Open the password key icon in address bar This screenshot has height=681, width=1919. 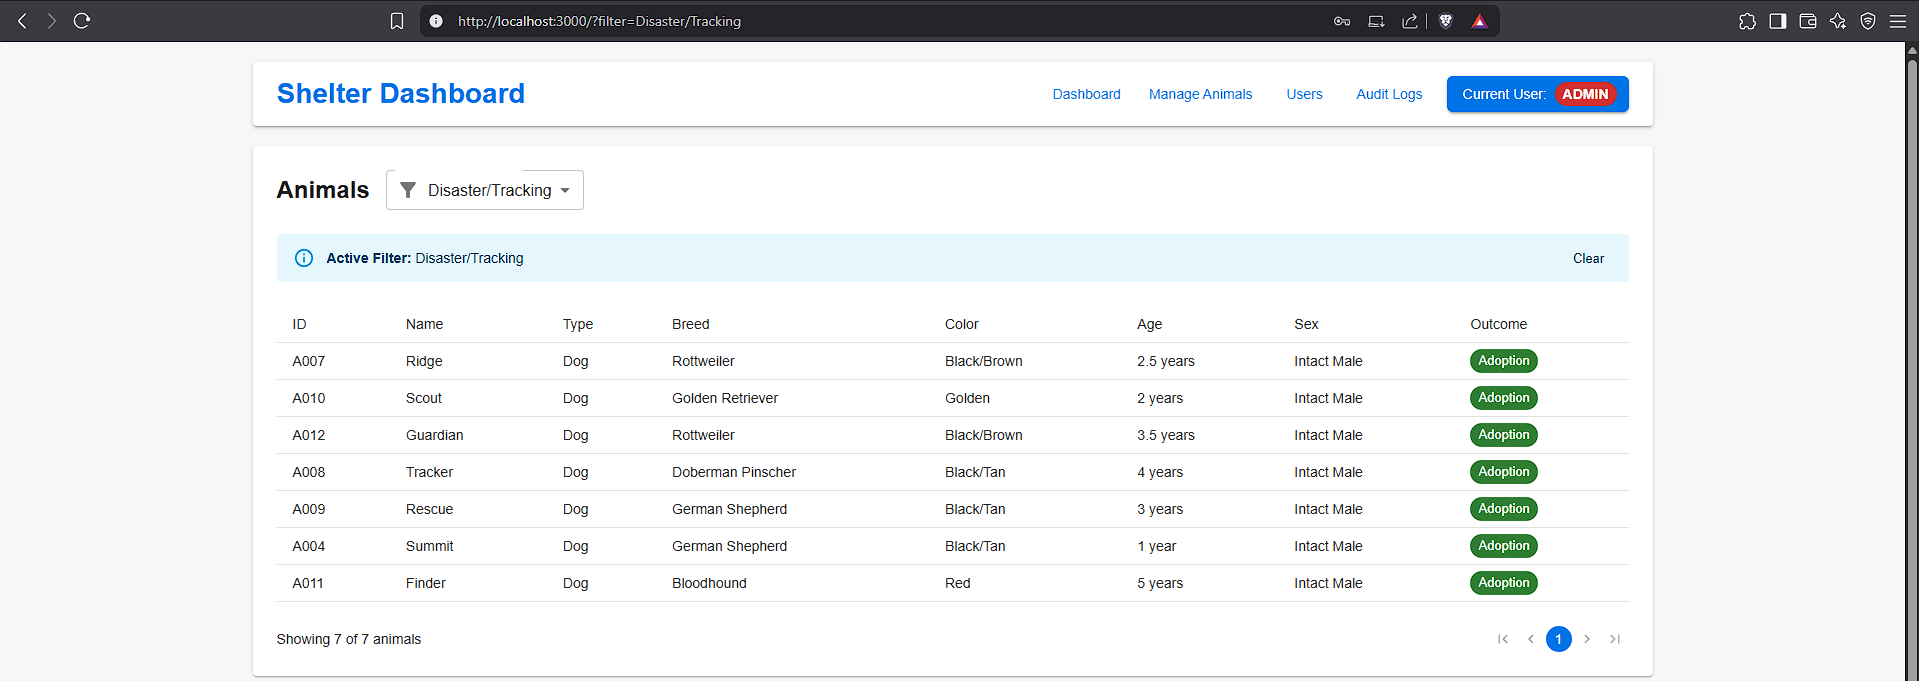coord(1342,21)
